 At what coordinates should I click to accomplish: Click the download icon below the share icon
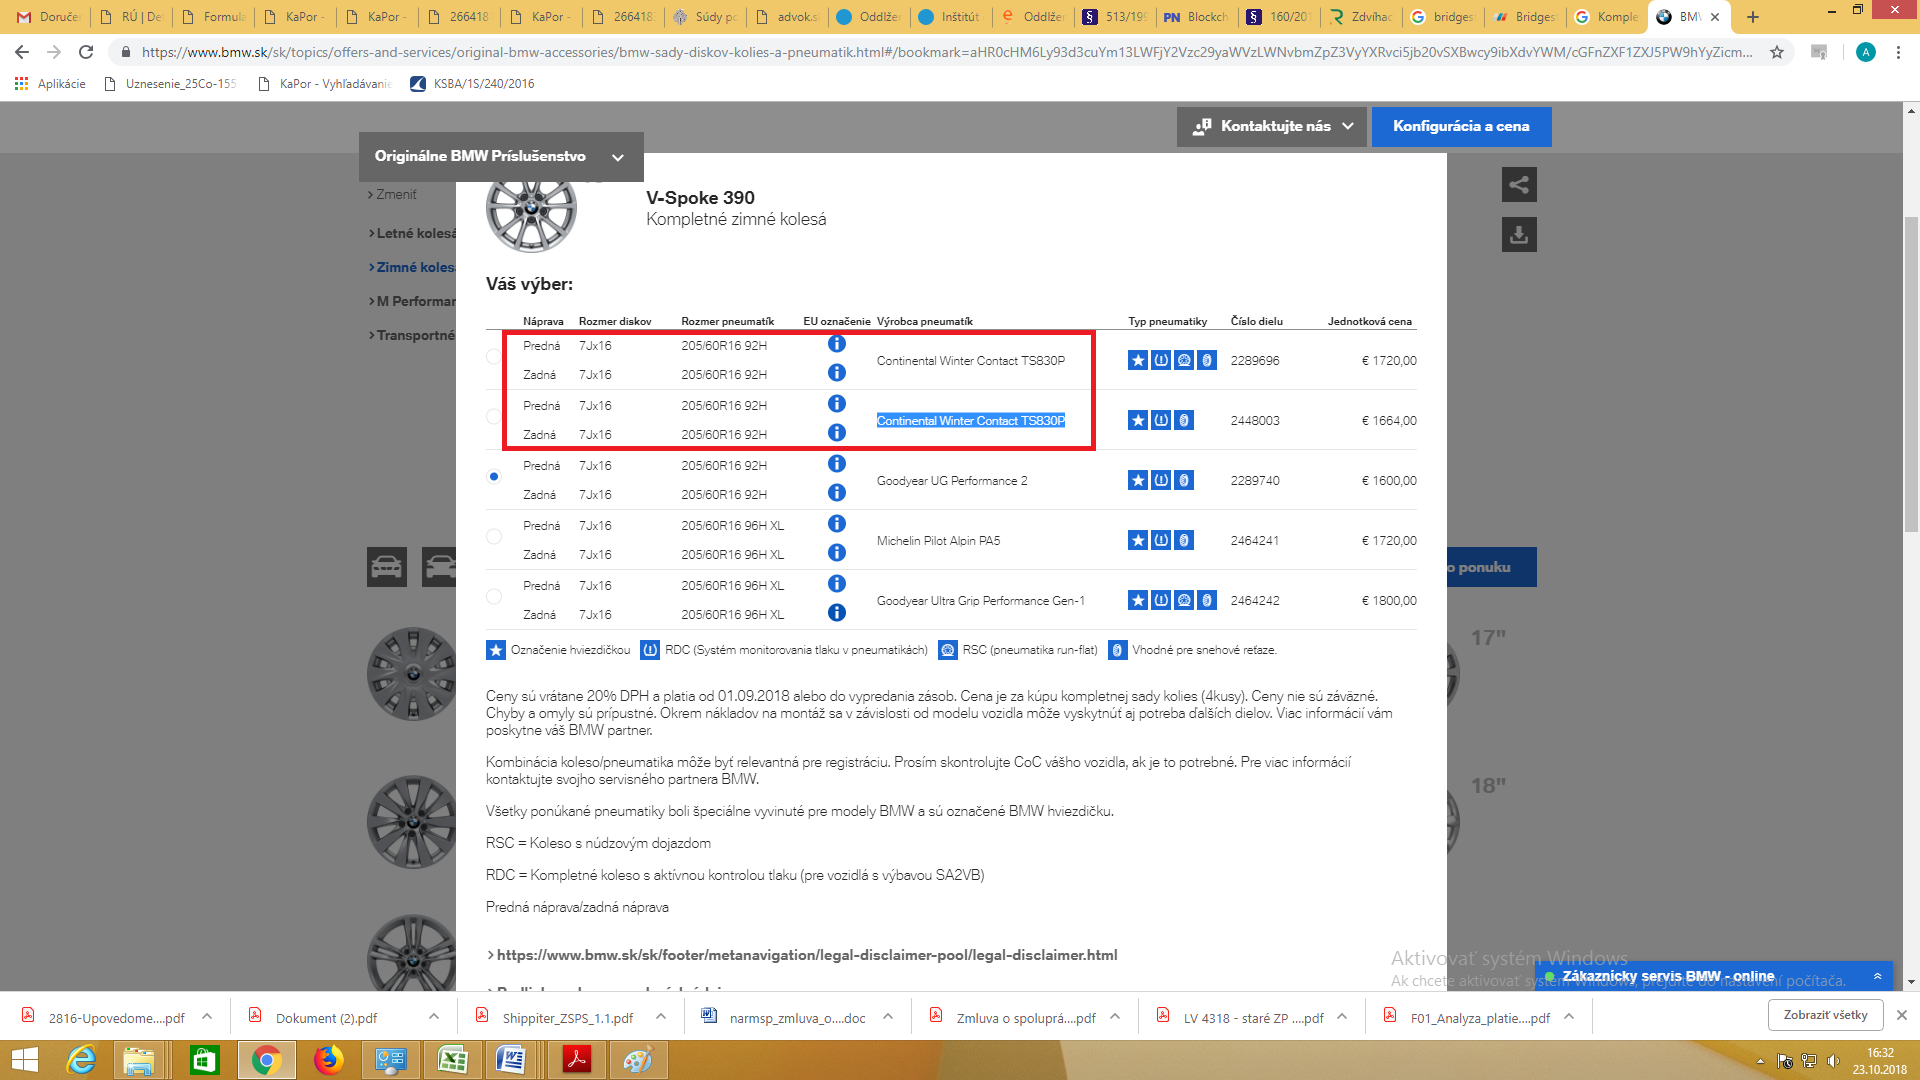[1519, 235]
